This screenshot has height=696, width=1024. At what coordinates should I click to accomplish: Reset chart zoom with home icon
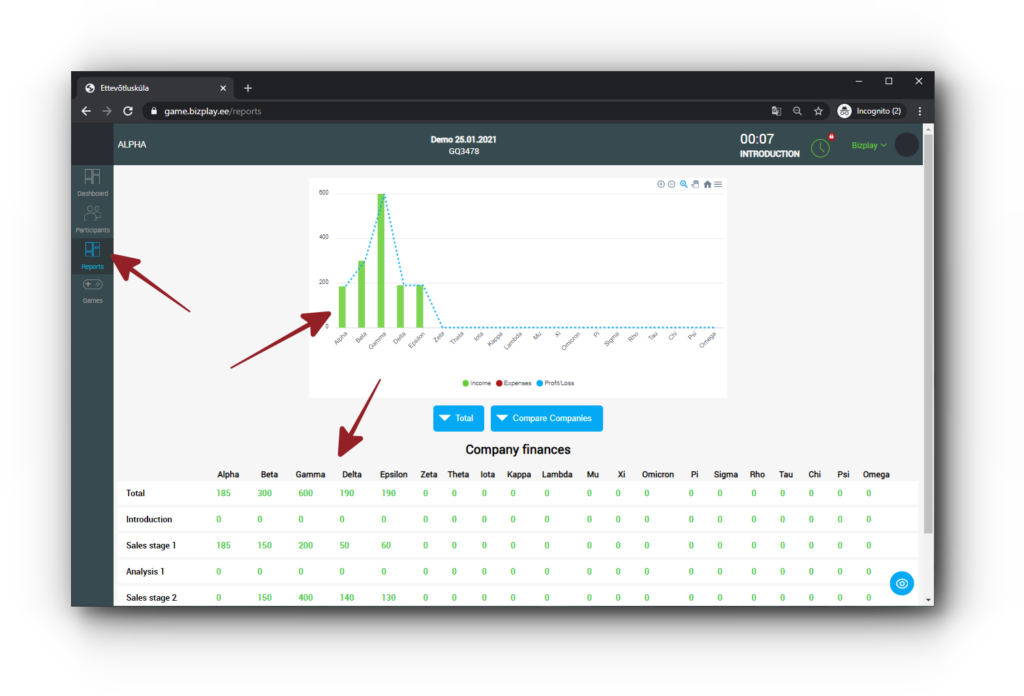[707, 184]
